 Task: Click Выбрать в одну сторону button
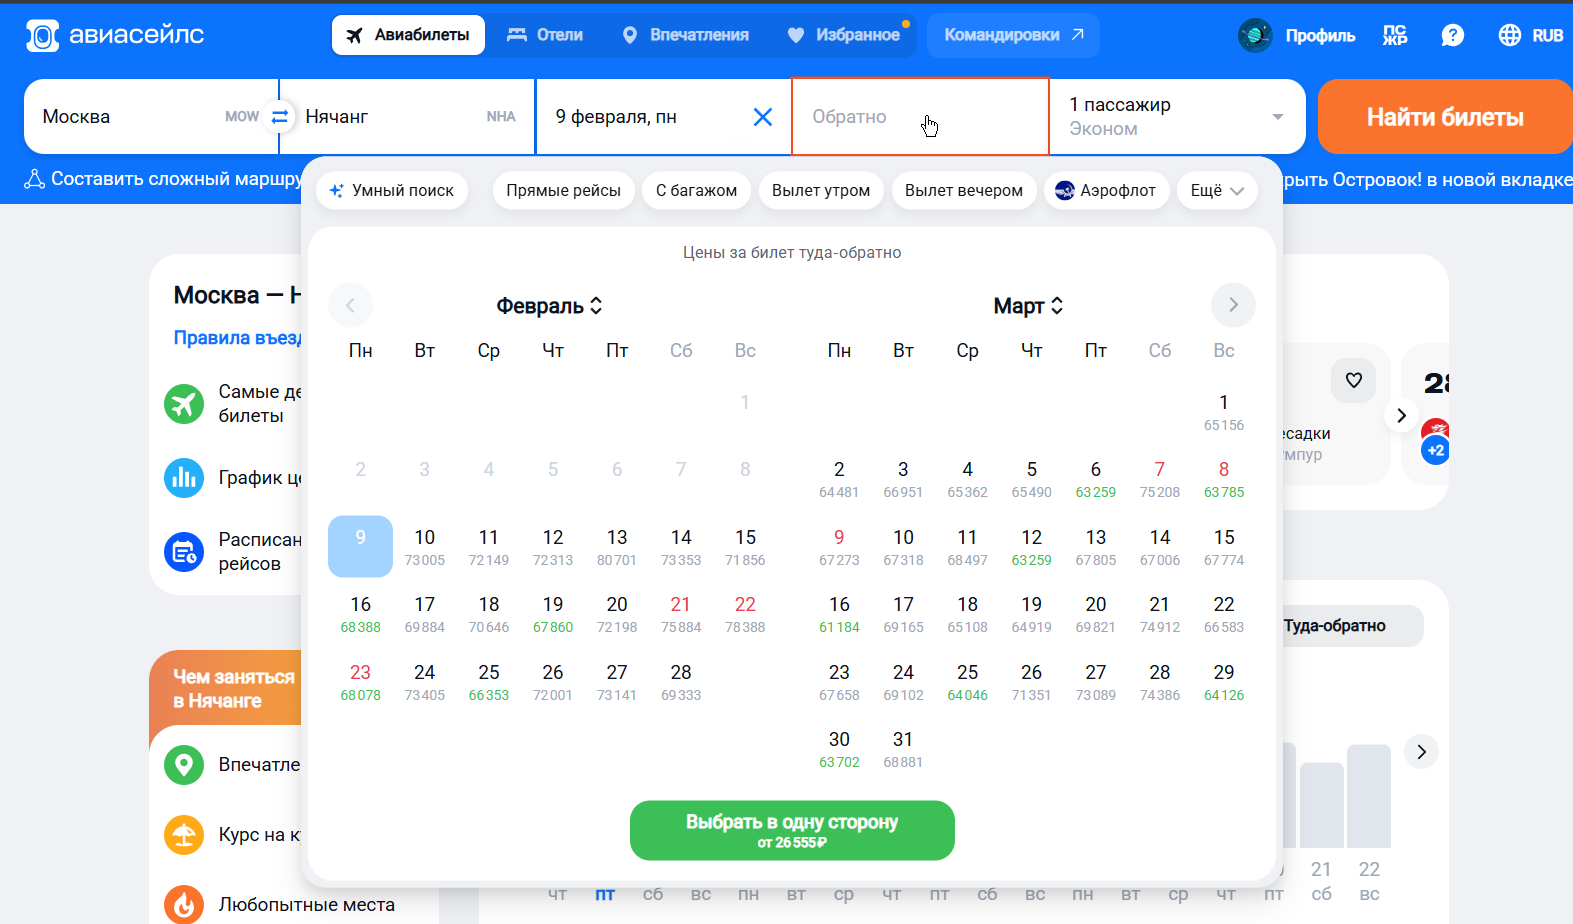tap(792, 830)
